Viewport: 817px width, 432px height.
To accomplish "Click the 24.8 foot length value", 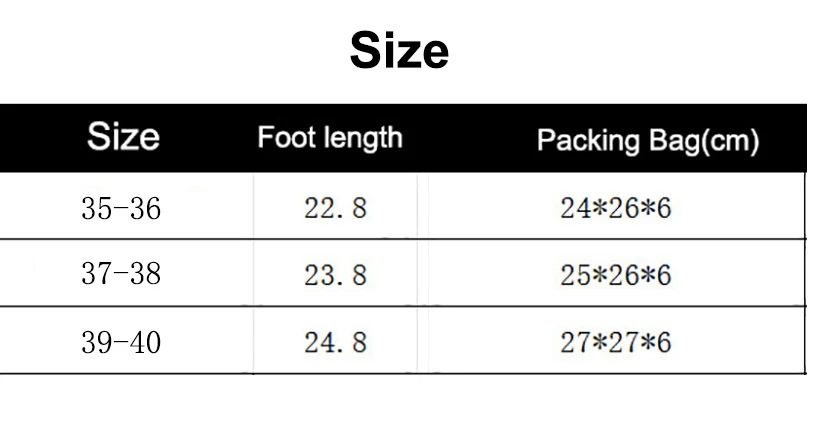I will 336,343.
